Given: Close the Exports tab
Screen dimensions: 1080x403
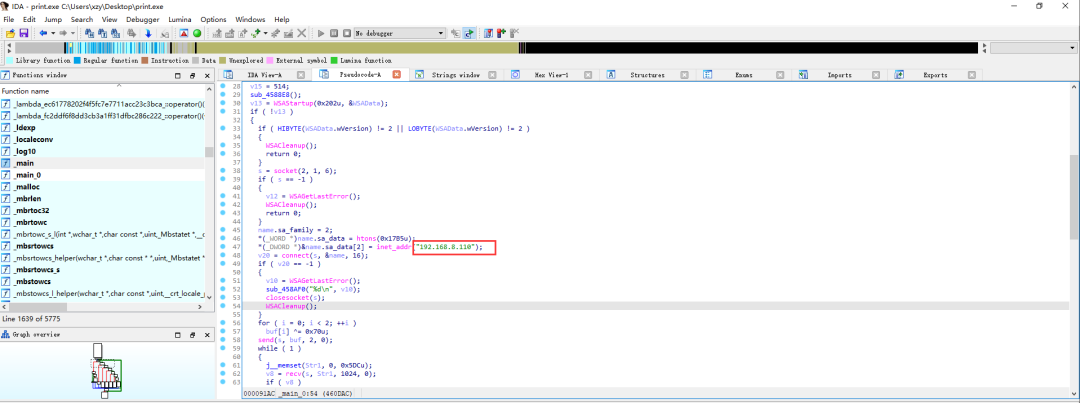Looking at the screenshot, I should point(970,75).
